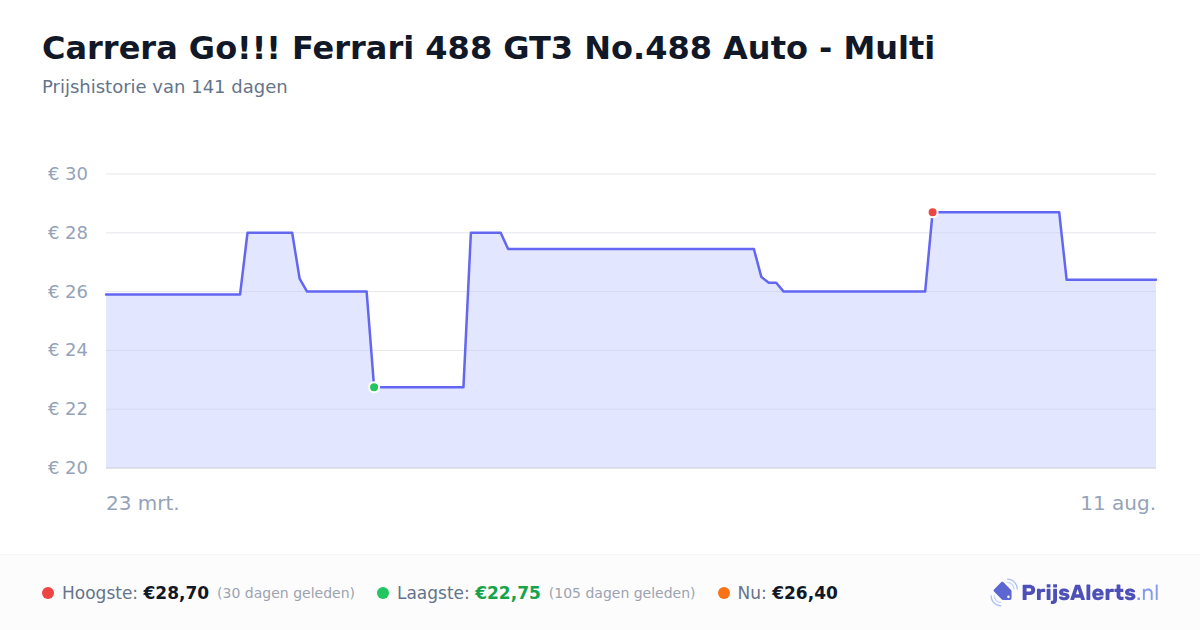Image resolution: width=1200 pixels, height=630 pixels.
Task: Click the red highest-price dot on the chart
Action: (932, 212)
